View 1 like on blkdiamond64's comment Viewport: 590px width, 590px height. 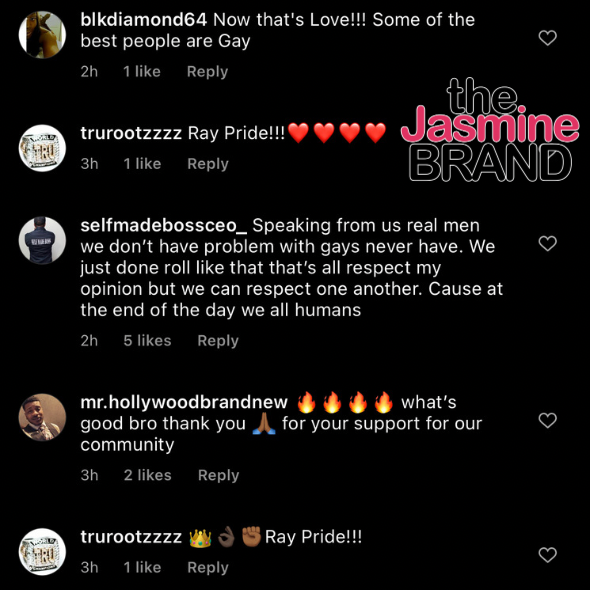pos(142,71)
